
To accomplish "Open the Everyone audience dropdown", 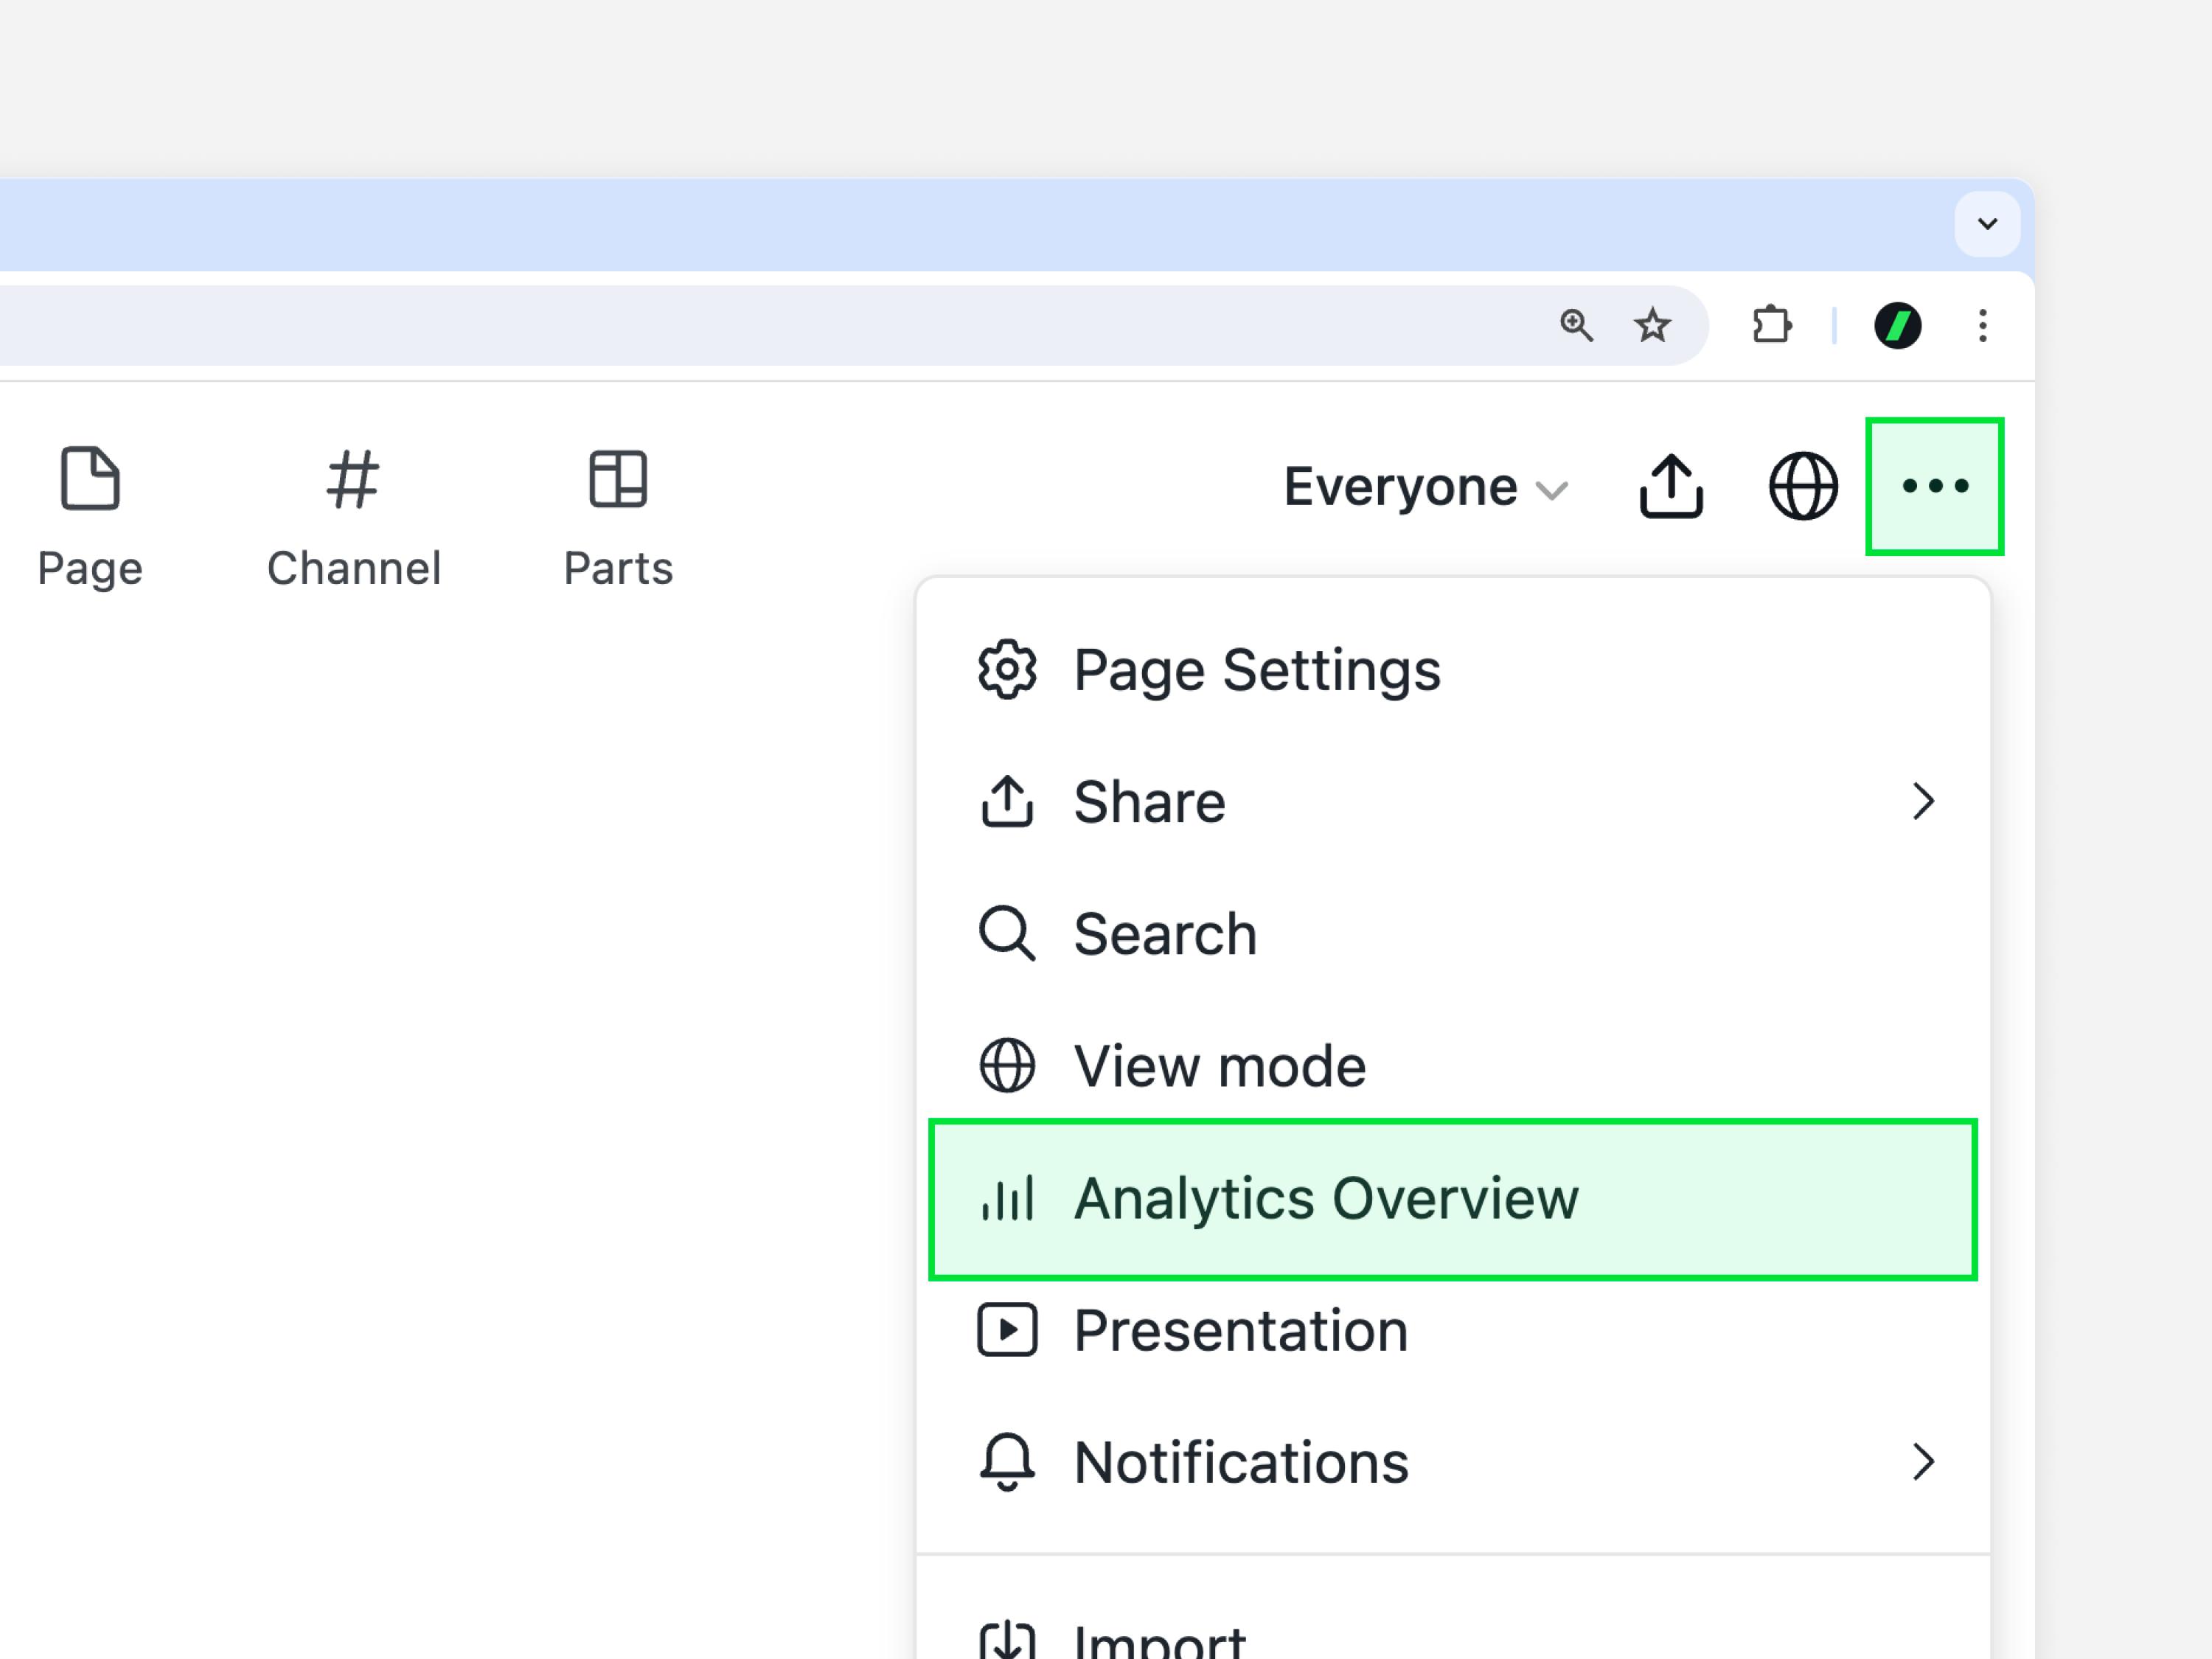I will click(x=1423, y=487).
